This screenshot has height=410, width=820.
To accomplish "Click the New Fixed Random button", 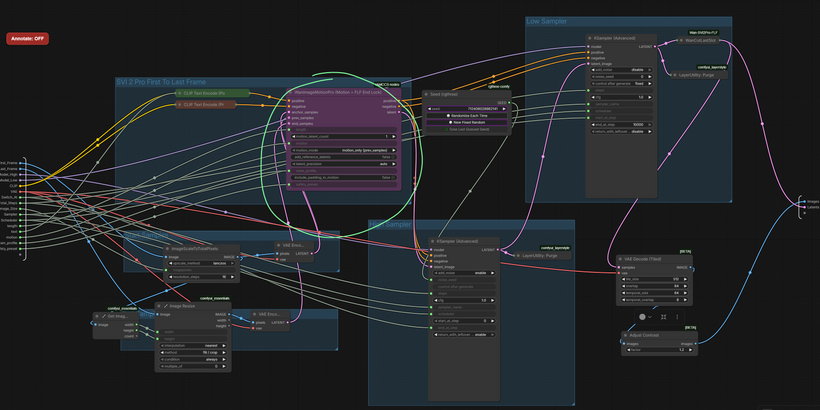I will (467, 123).
